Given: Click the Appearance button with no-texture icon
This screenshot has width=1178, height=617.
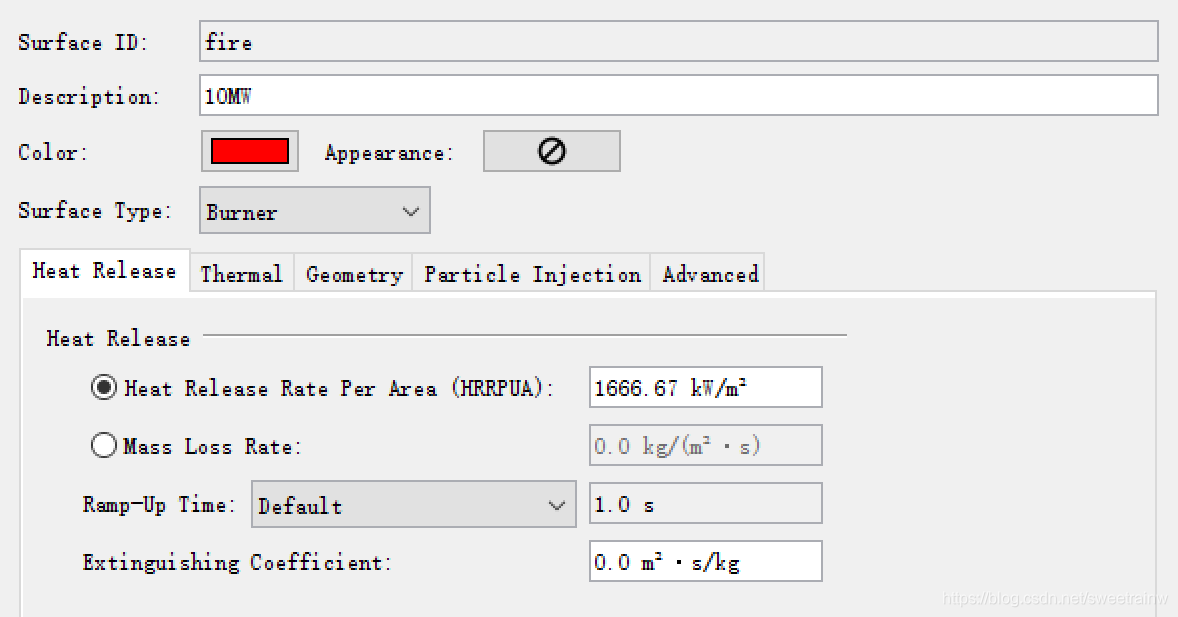Looking at the screenshot, I should 551,151.
